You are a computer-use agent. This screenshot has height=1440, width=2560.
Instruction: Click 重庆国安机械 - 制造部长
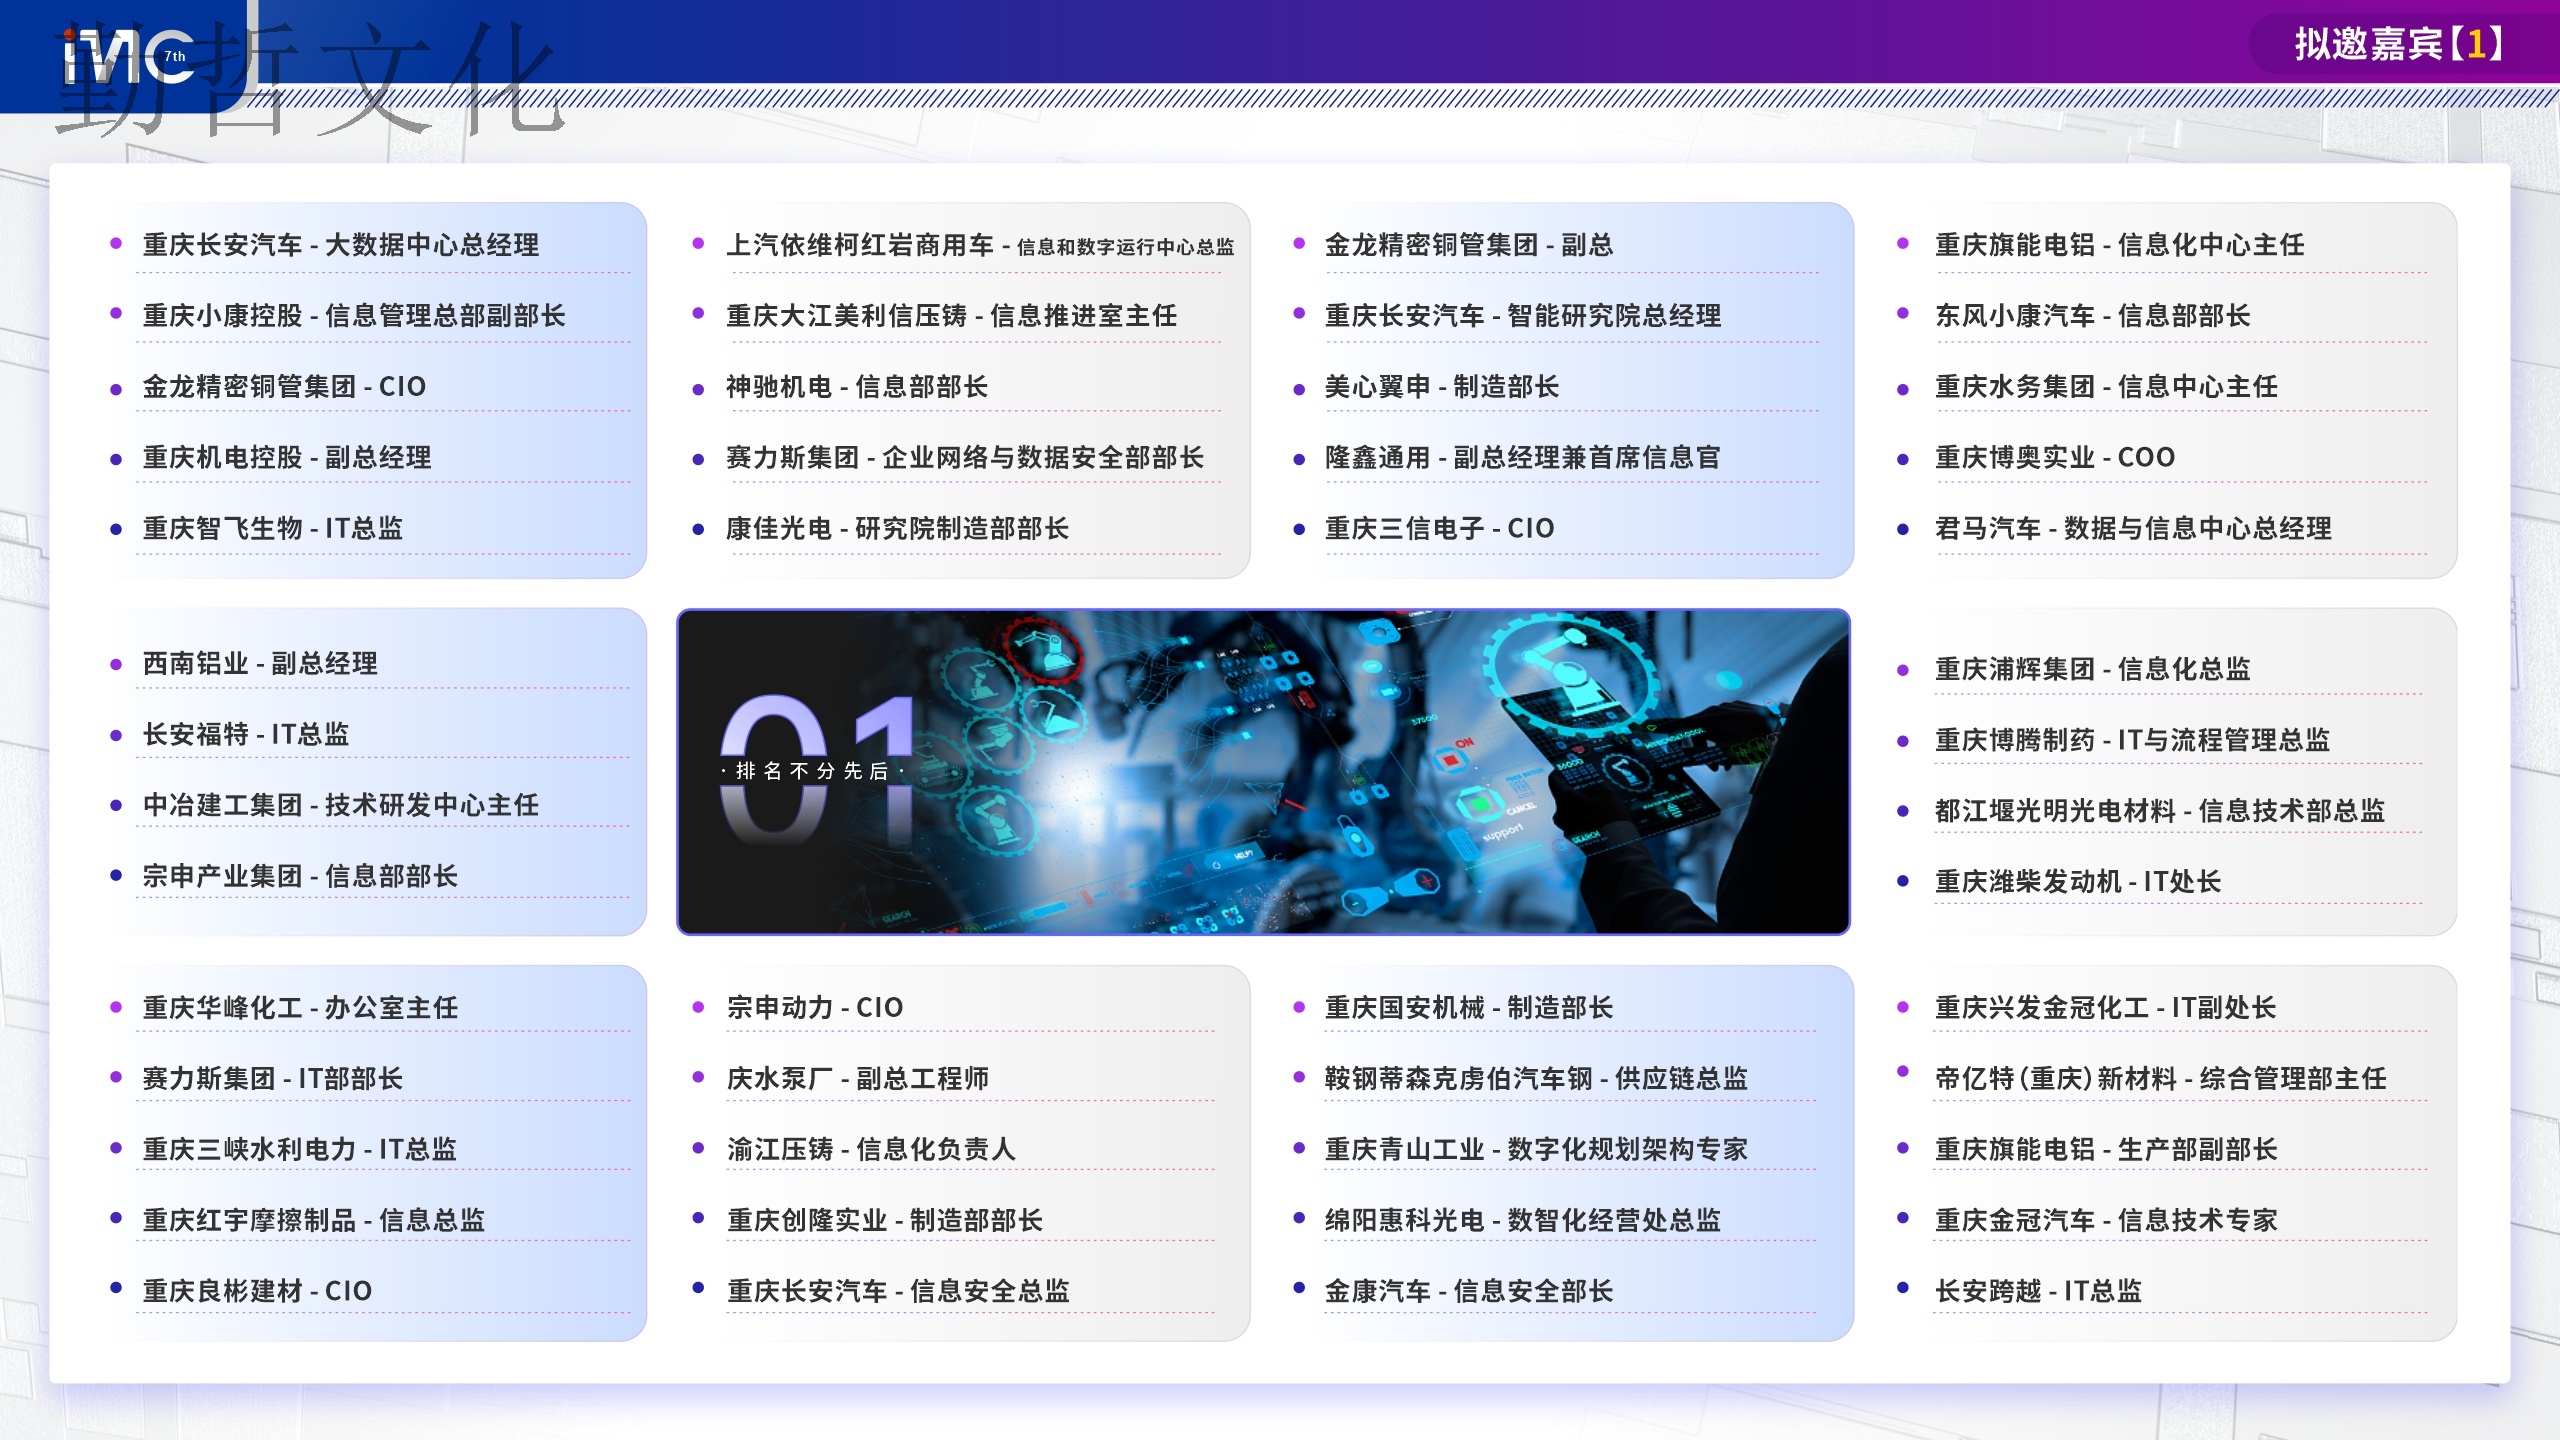(1469, 1008)
